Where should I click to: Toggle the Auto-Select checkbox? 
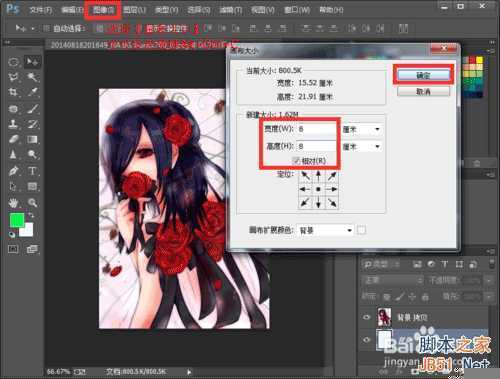click(46, 29)
